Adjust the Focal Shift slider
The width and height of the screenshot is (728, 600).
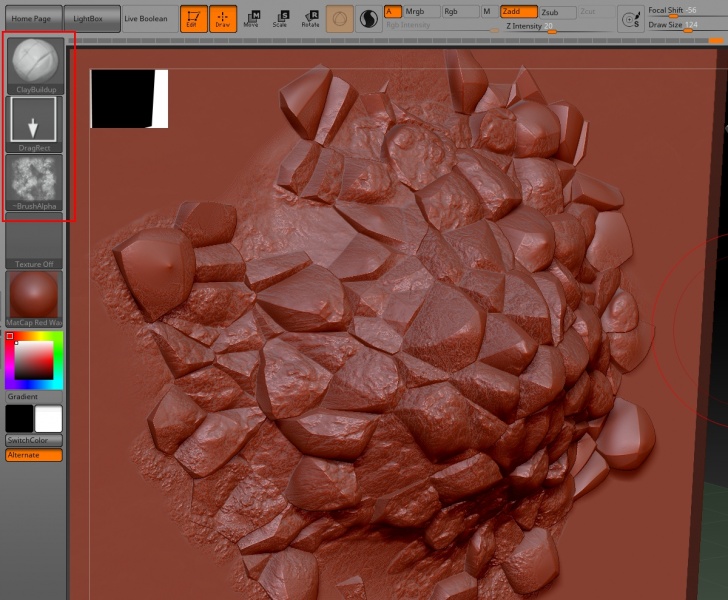687,11
